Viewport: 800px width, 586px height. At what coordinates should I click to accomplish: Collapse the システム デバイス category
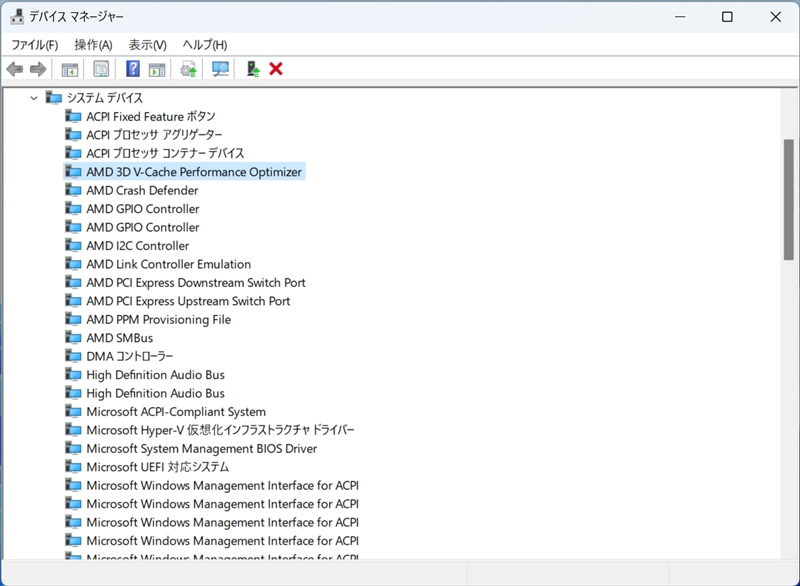click(34, 98)
